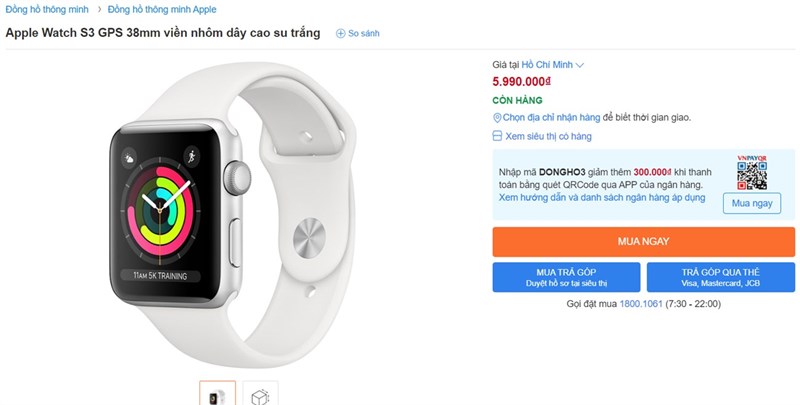Click Xem siêu thị có hàng link
Image resolution: width=800 pixels, height=405 pixels.
click(x=548, y=136)
